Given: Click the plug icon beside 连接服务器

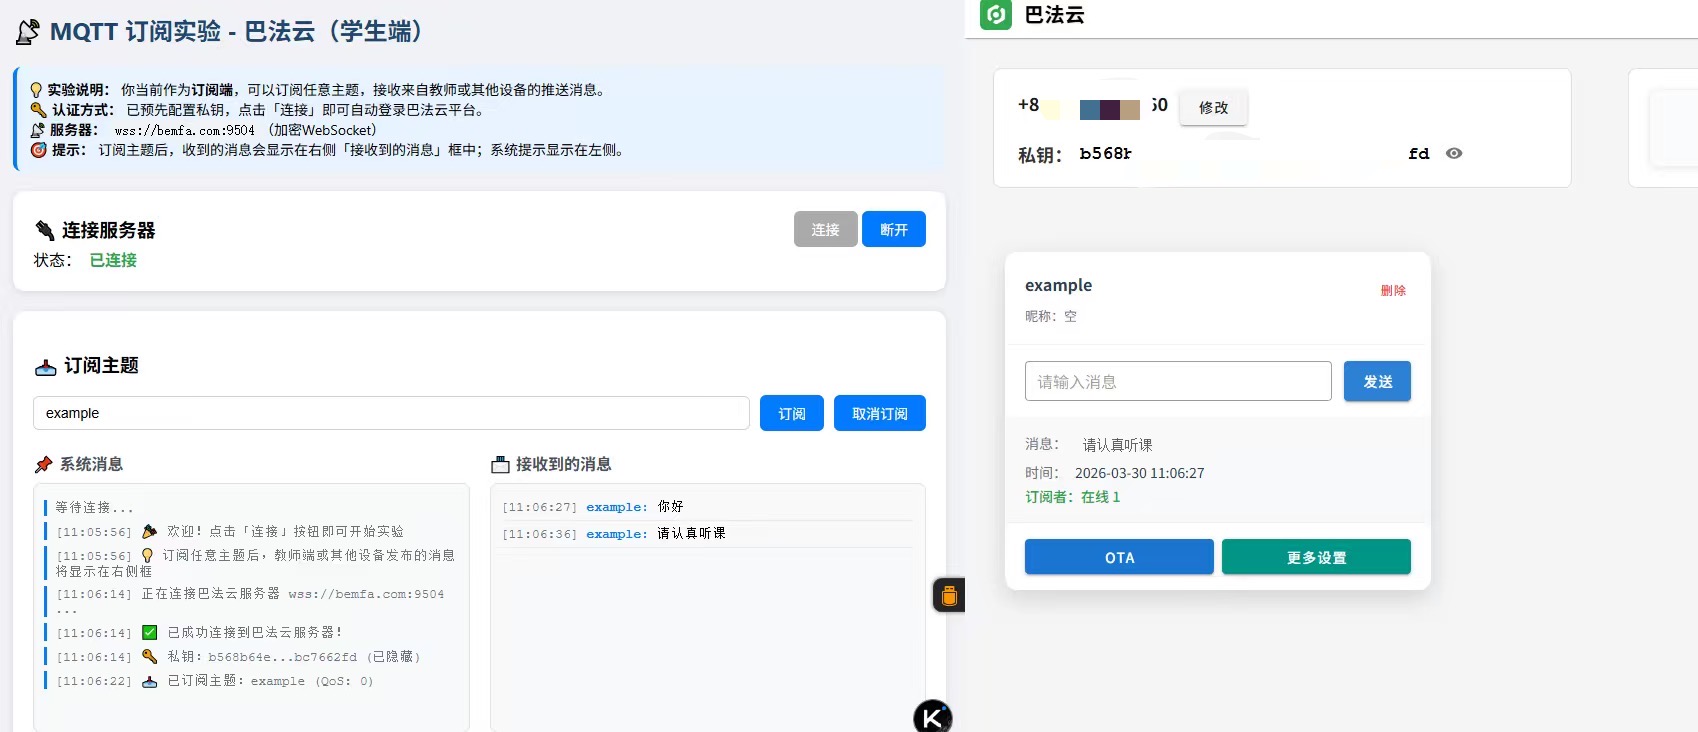Looking at the screenshot, I should (x=45, y=231).
